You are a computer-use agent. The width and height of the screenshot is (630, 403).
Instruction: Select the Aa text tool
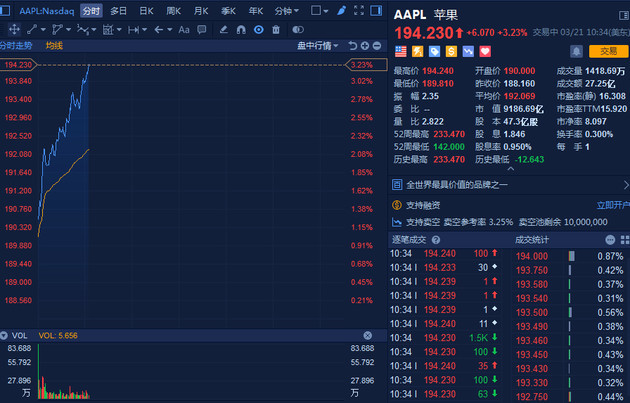[184, 29]
